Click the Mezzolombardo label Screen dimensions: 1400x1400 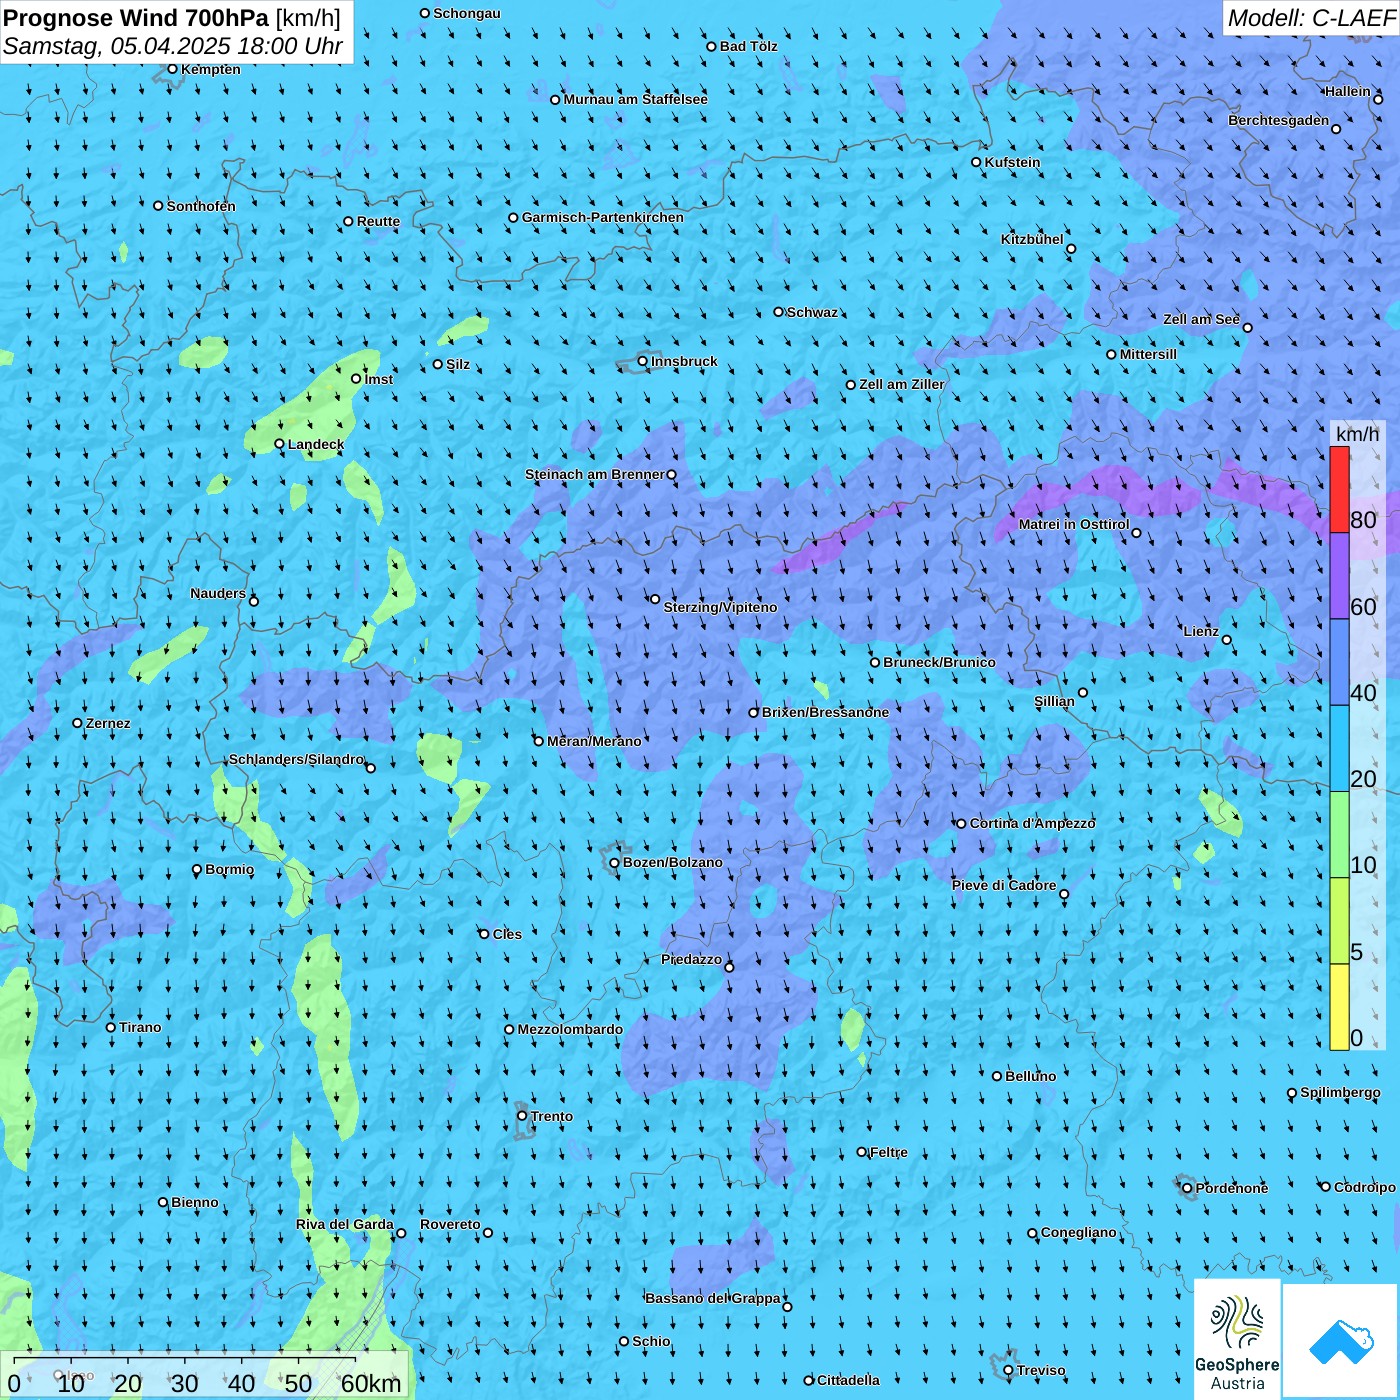(x=570, y=1029)
